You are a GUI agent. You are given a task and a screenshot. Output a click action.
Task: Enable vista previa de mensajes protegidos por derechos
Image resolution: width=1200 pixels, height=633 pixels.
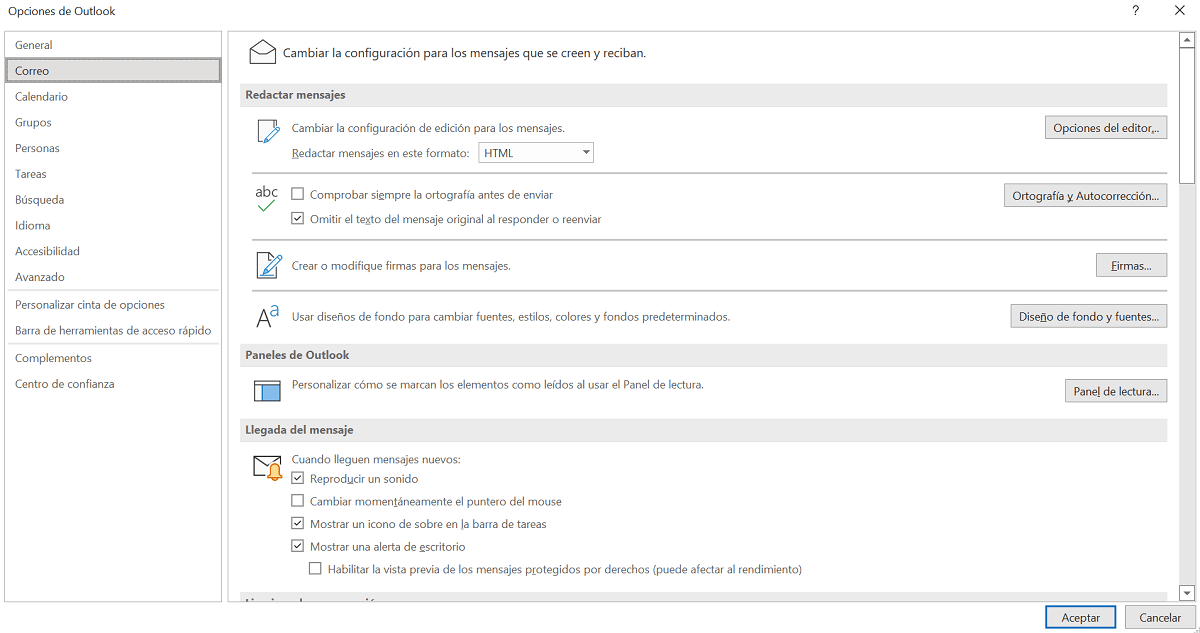click(x=316, y=569)
